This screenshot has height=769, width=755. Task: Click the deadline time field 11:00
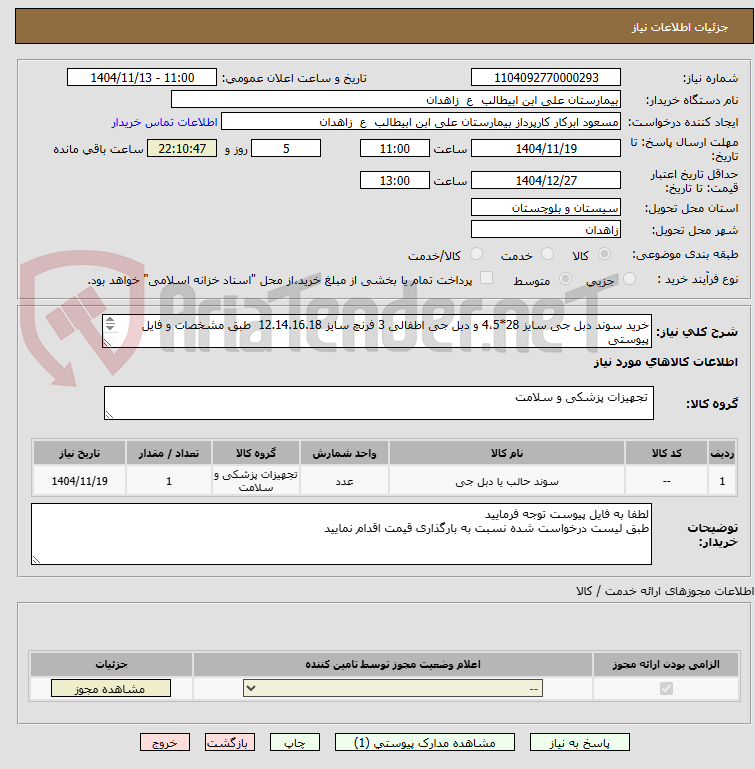394,148
